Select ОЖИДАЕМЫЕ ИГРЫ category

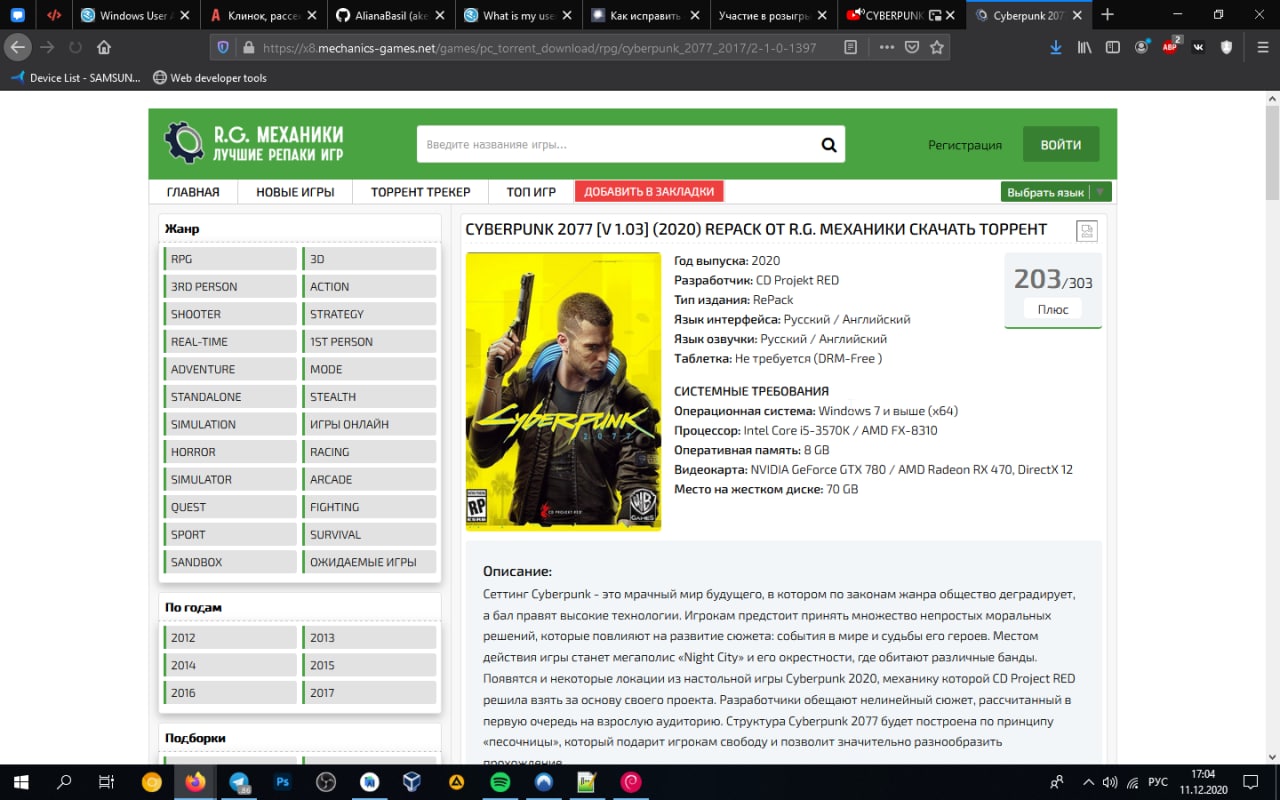[369, 562]
